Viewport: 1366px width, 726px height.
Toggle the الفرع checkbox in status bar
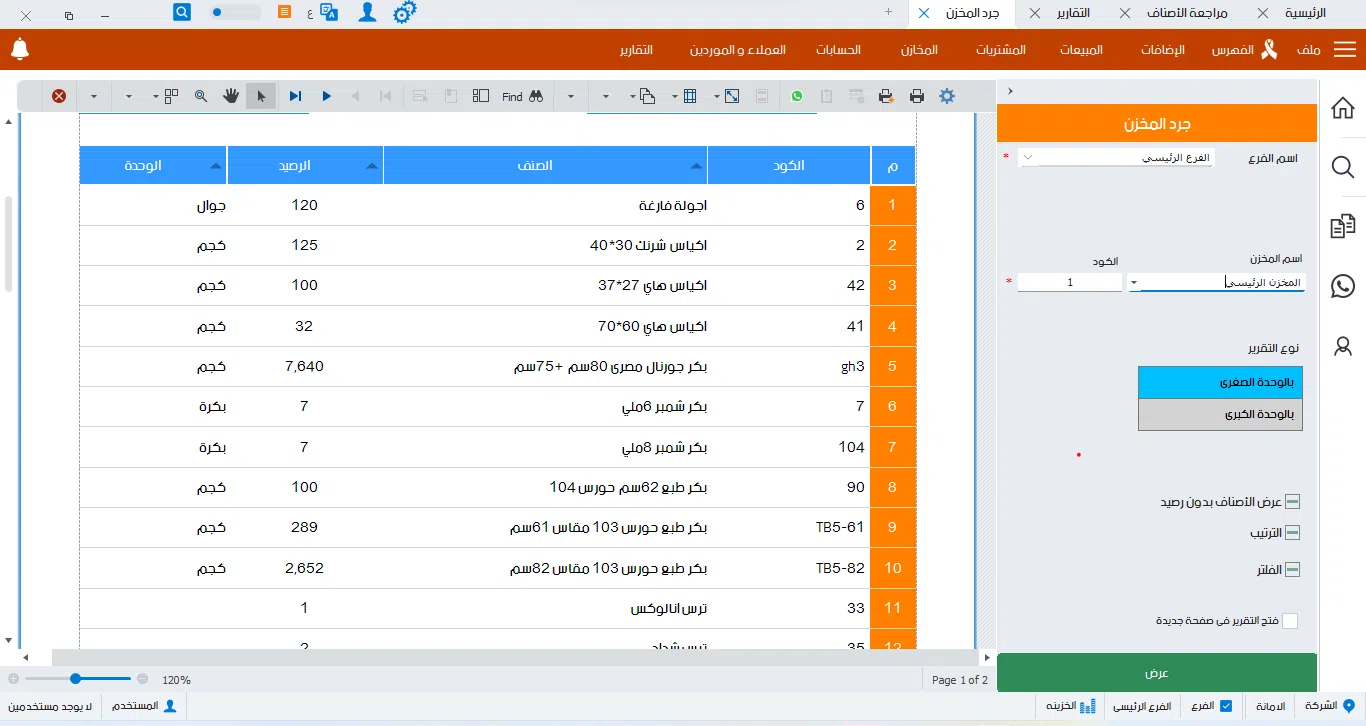[1226, 706]
